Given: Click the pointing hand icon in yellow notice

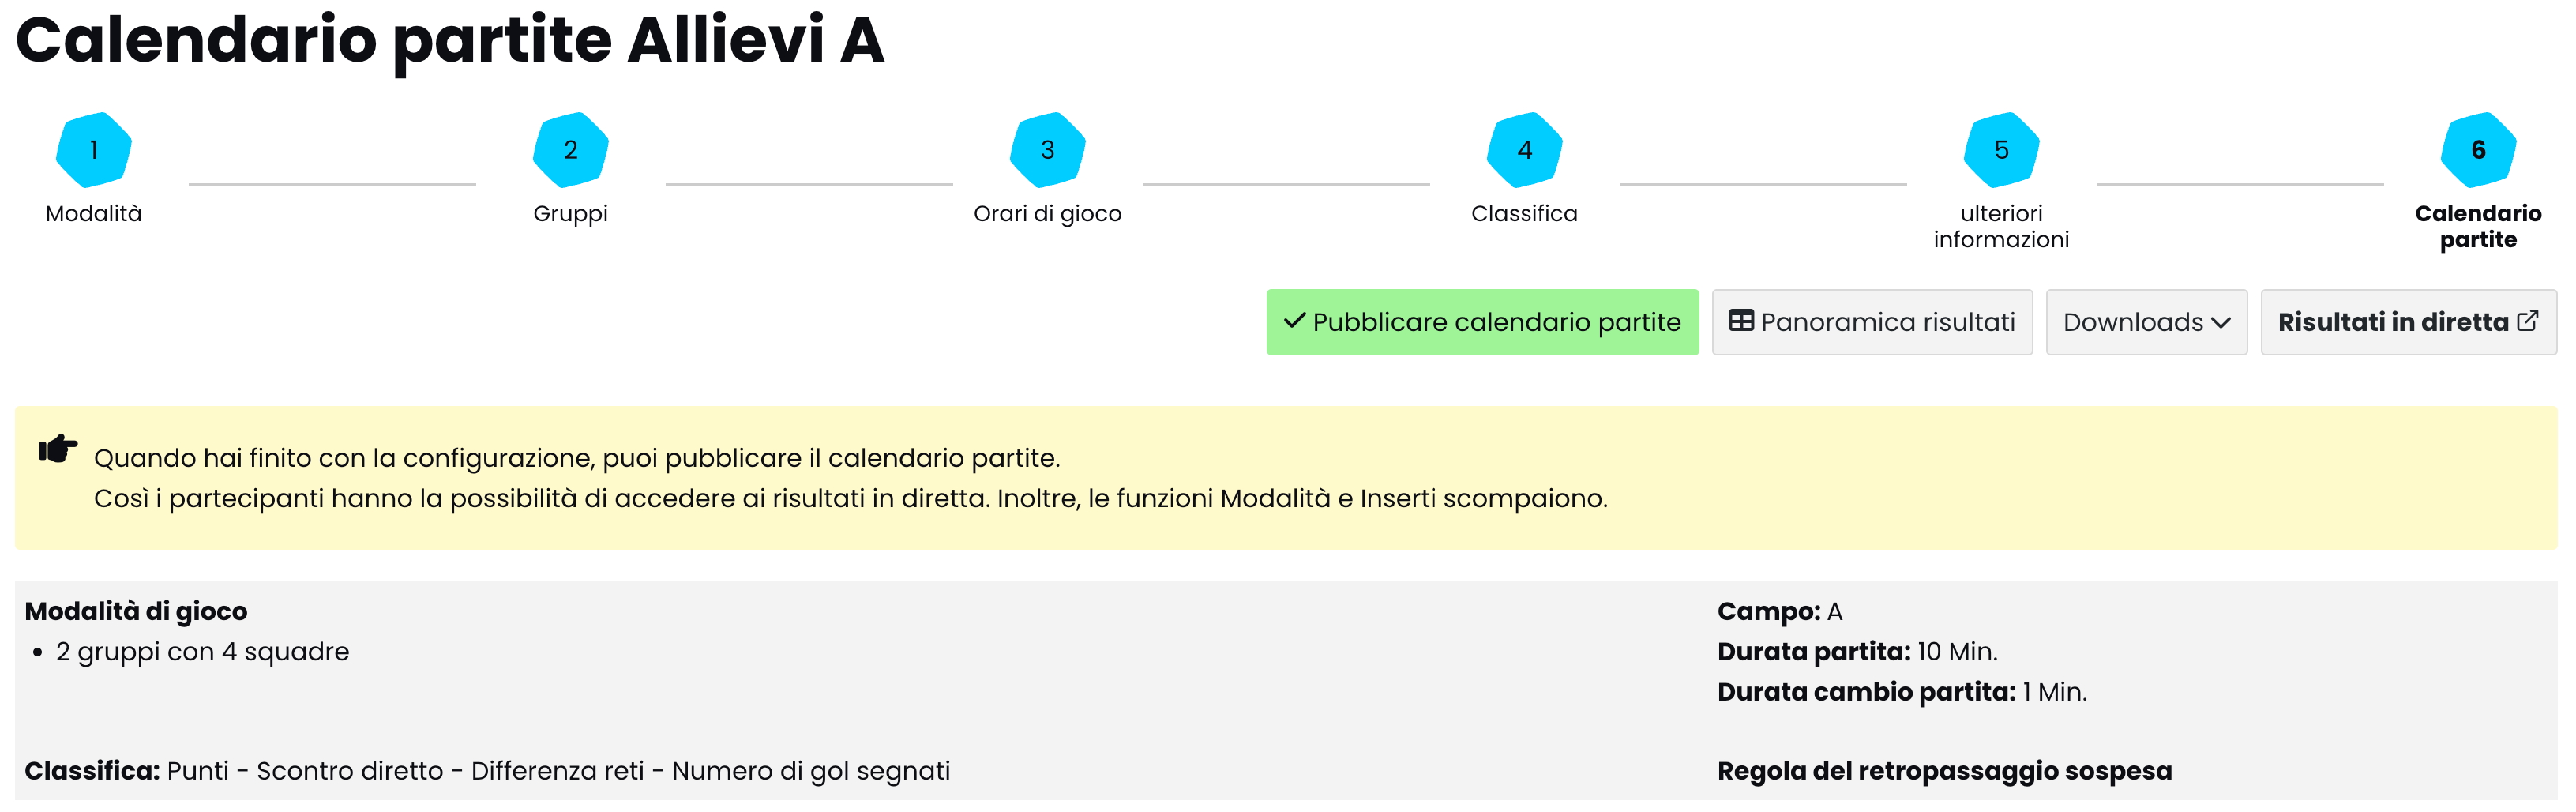Looking at the screenshot, I should tap(58, 449).
